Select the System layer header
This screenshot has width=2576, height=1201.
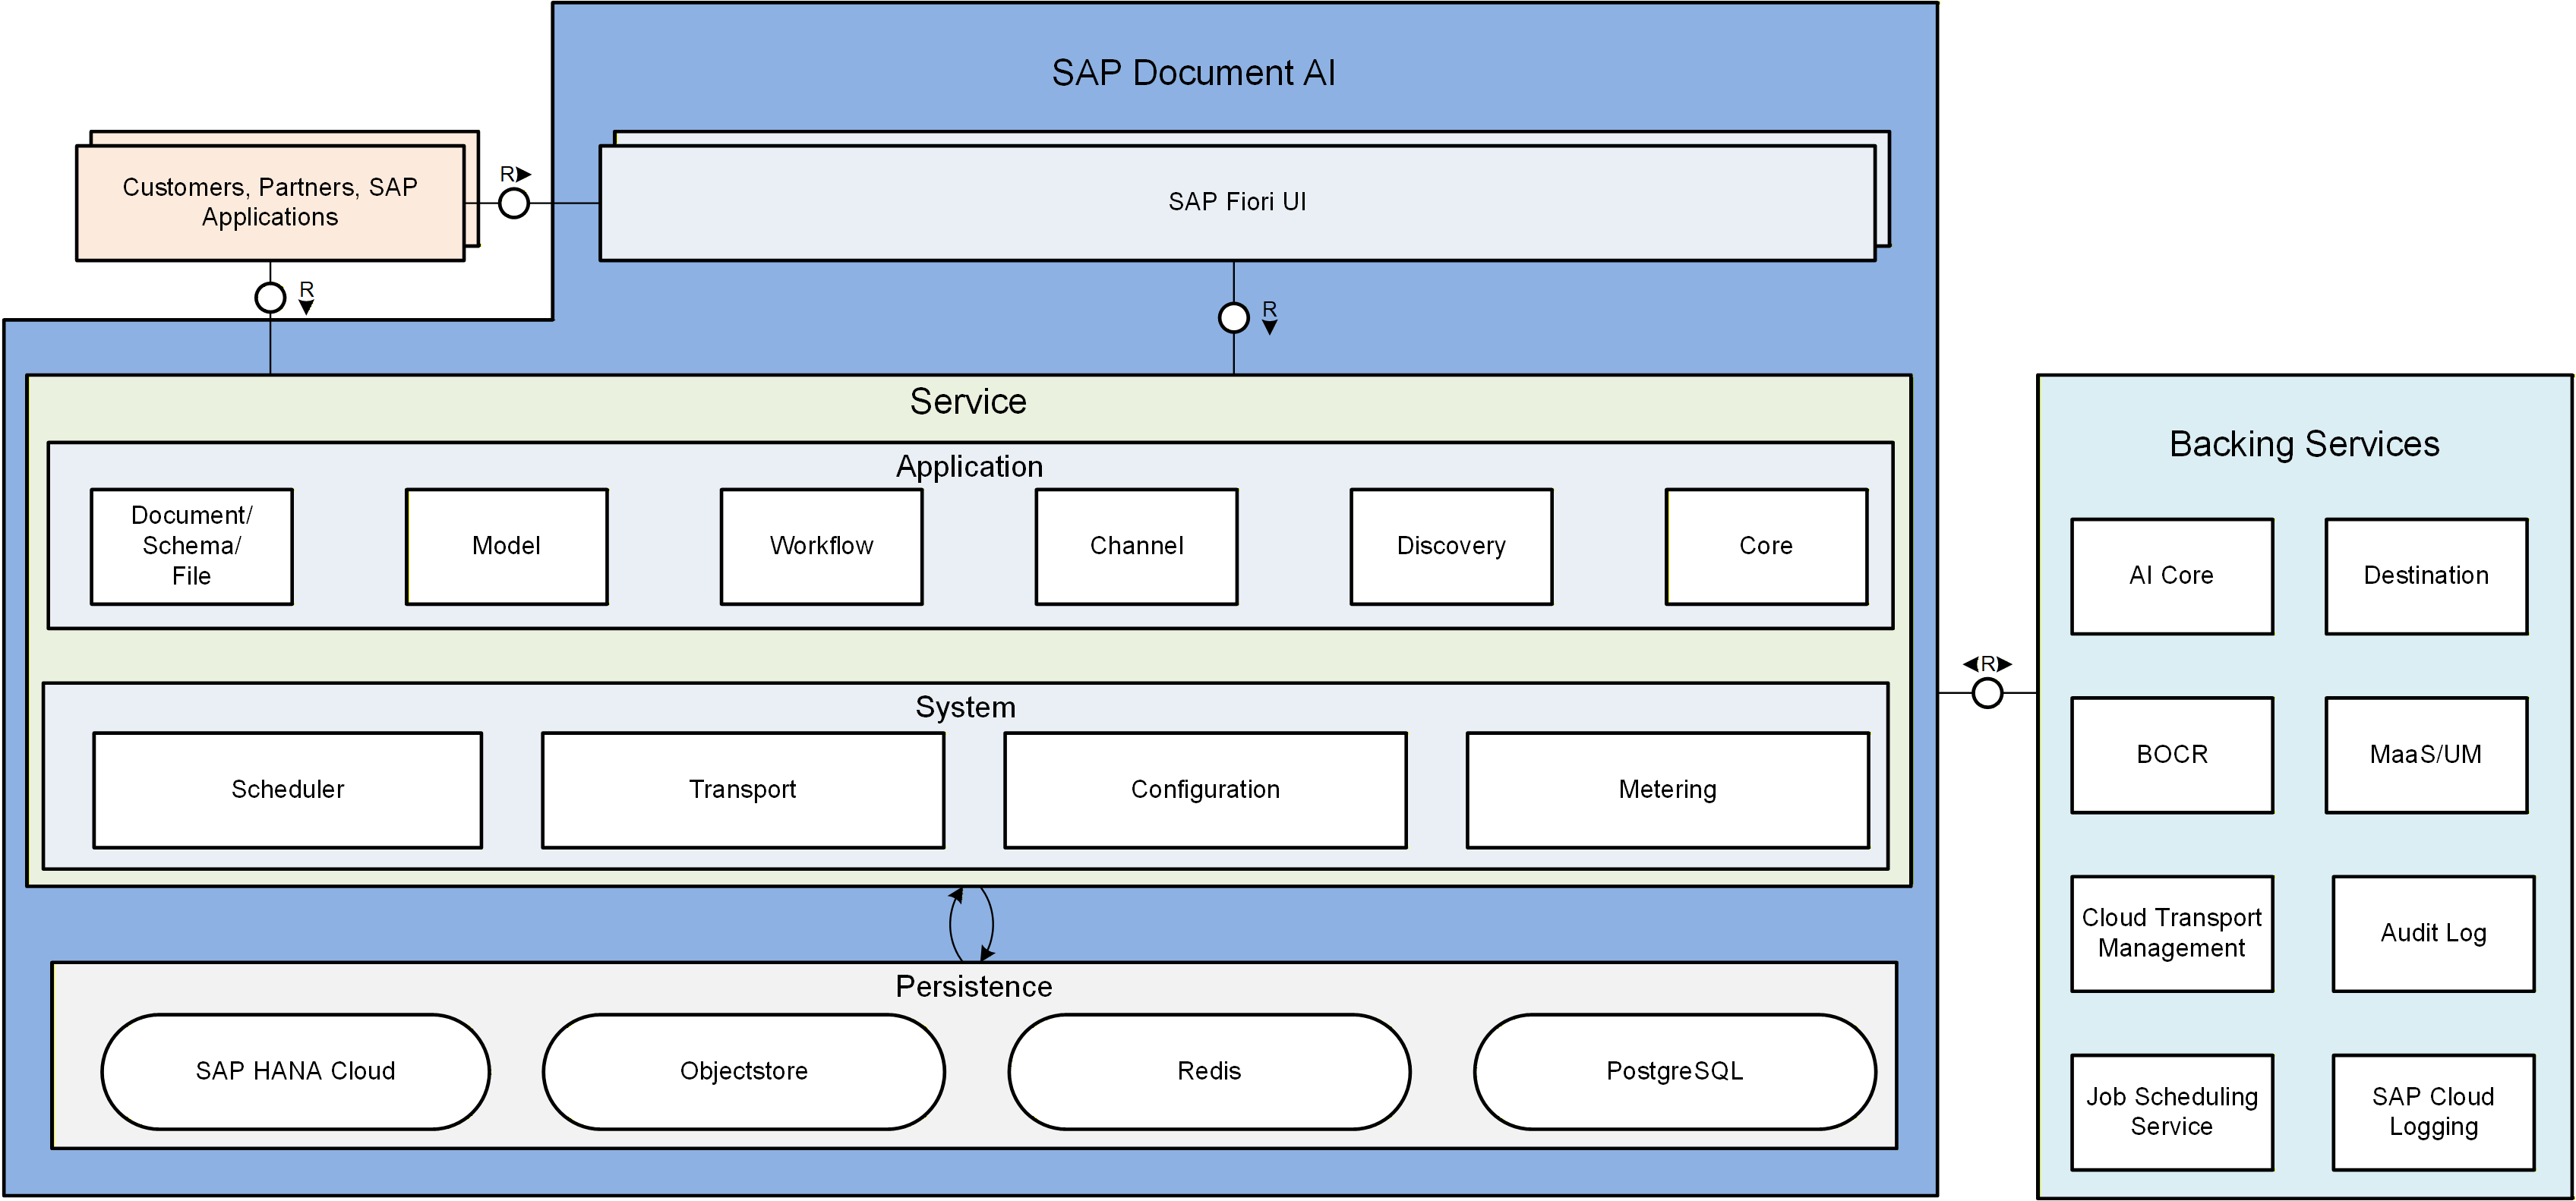click(x=966, y=707)
